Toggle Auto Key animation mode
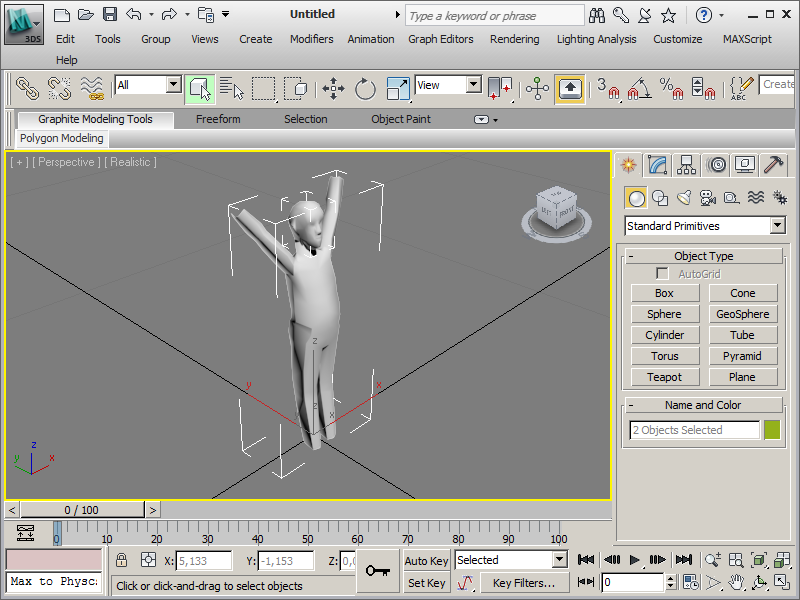Image resolution: width=800 pixels, height=600 pixels. click(x=426, y=561)
